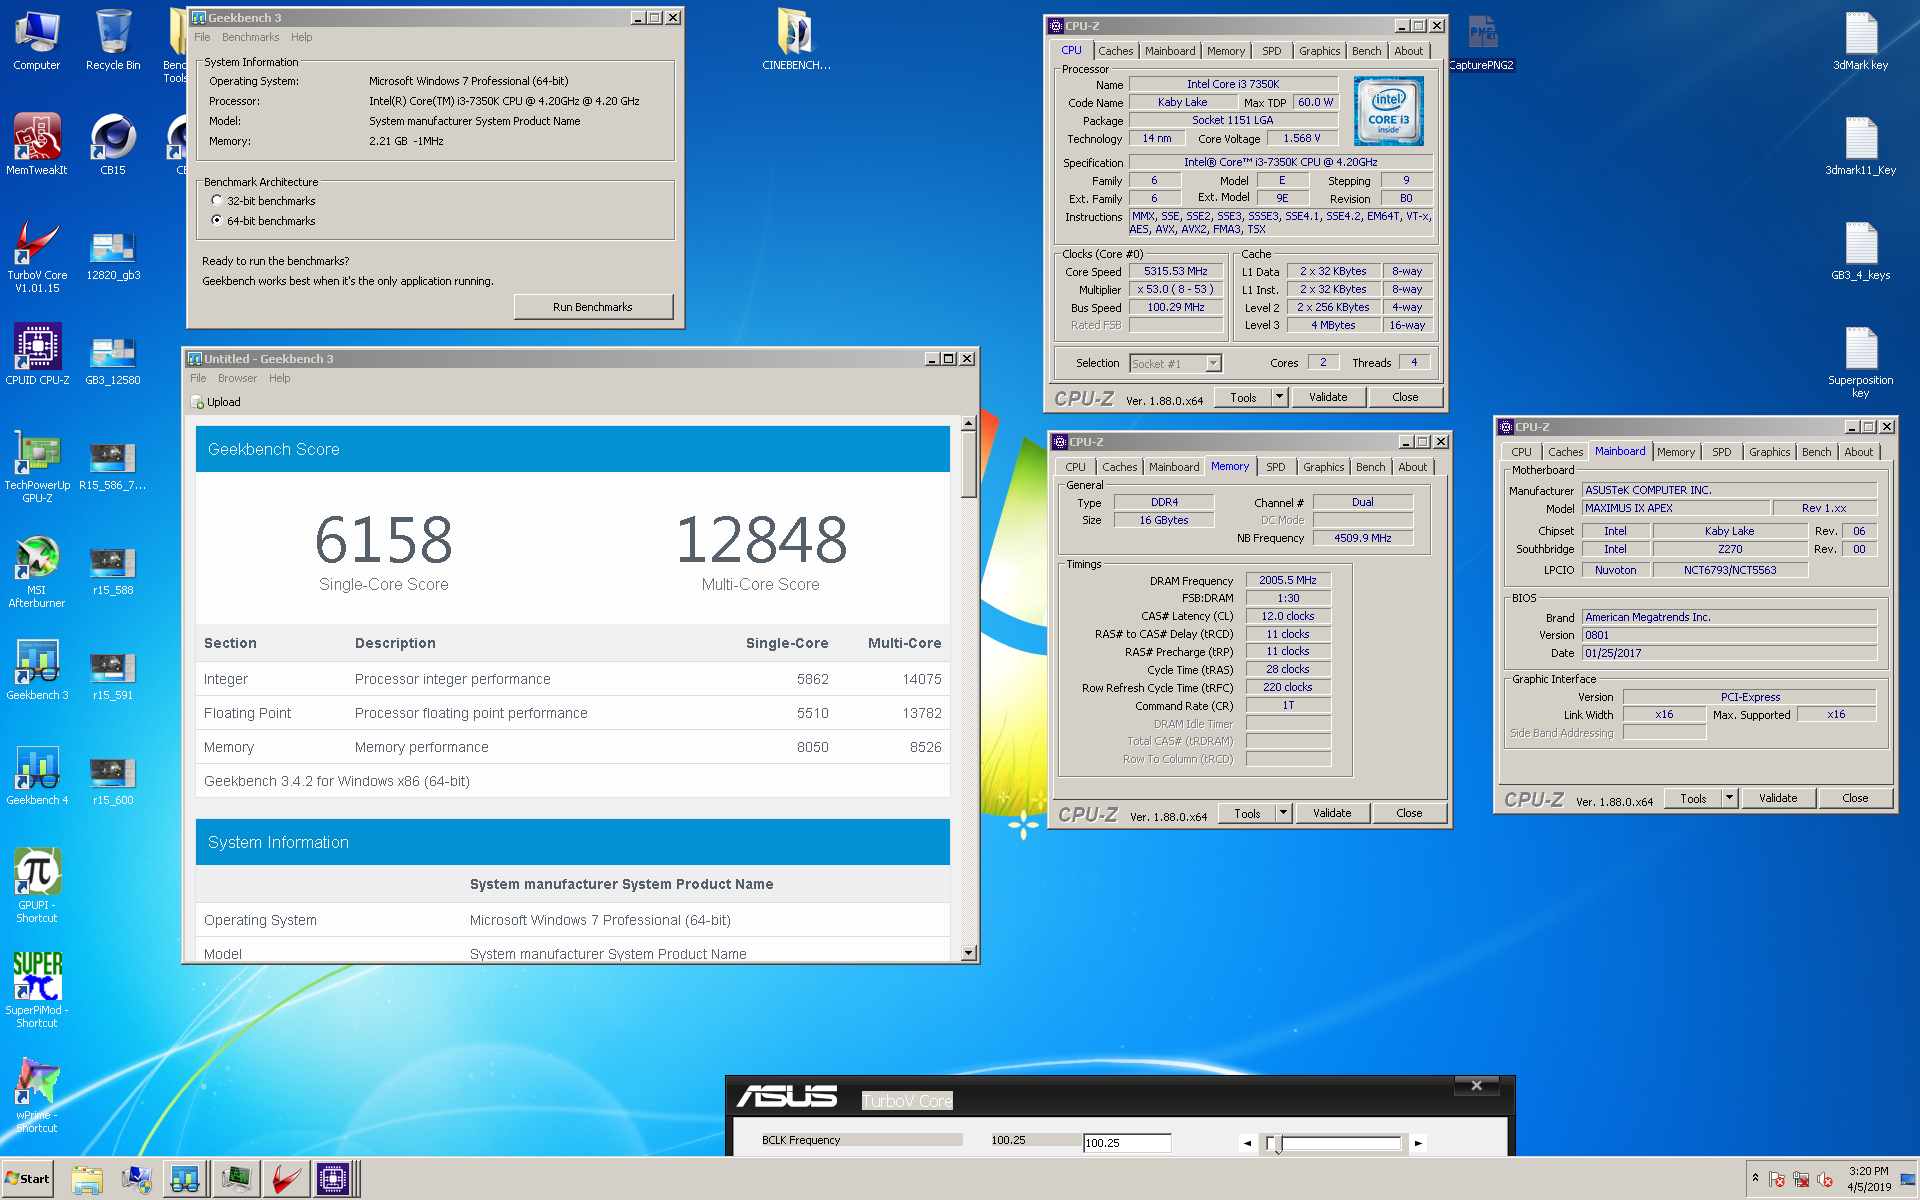Image resolution: width=1920 pixels, height=1200 pixels.
Task: Open About tab in Mainboard CPU-Z window
Action: pyautogui.click(x=1858, y=452)
